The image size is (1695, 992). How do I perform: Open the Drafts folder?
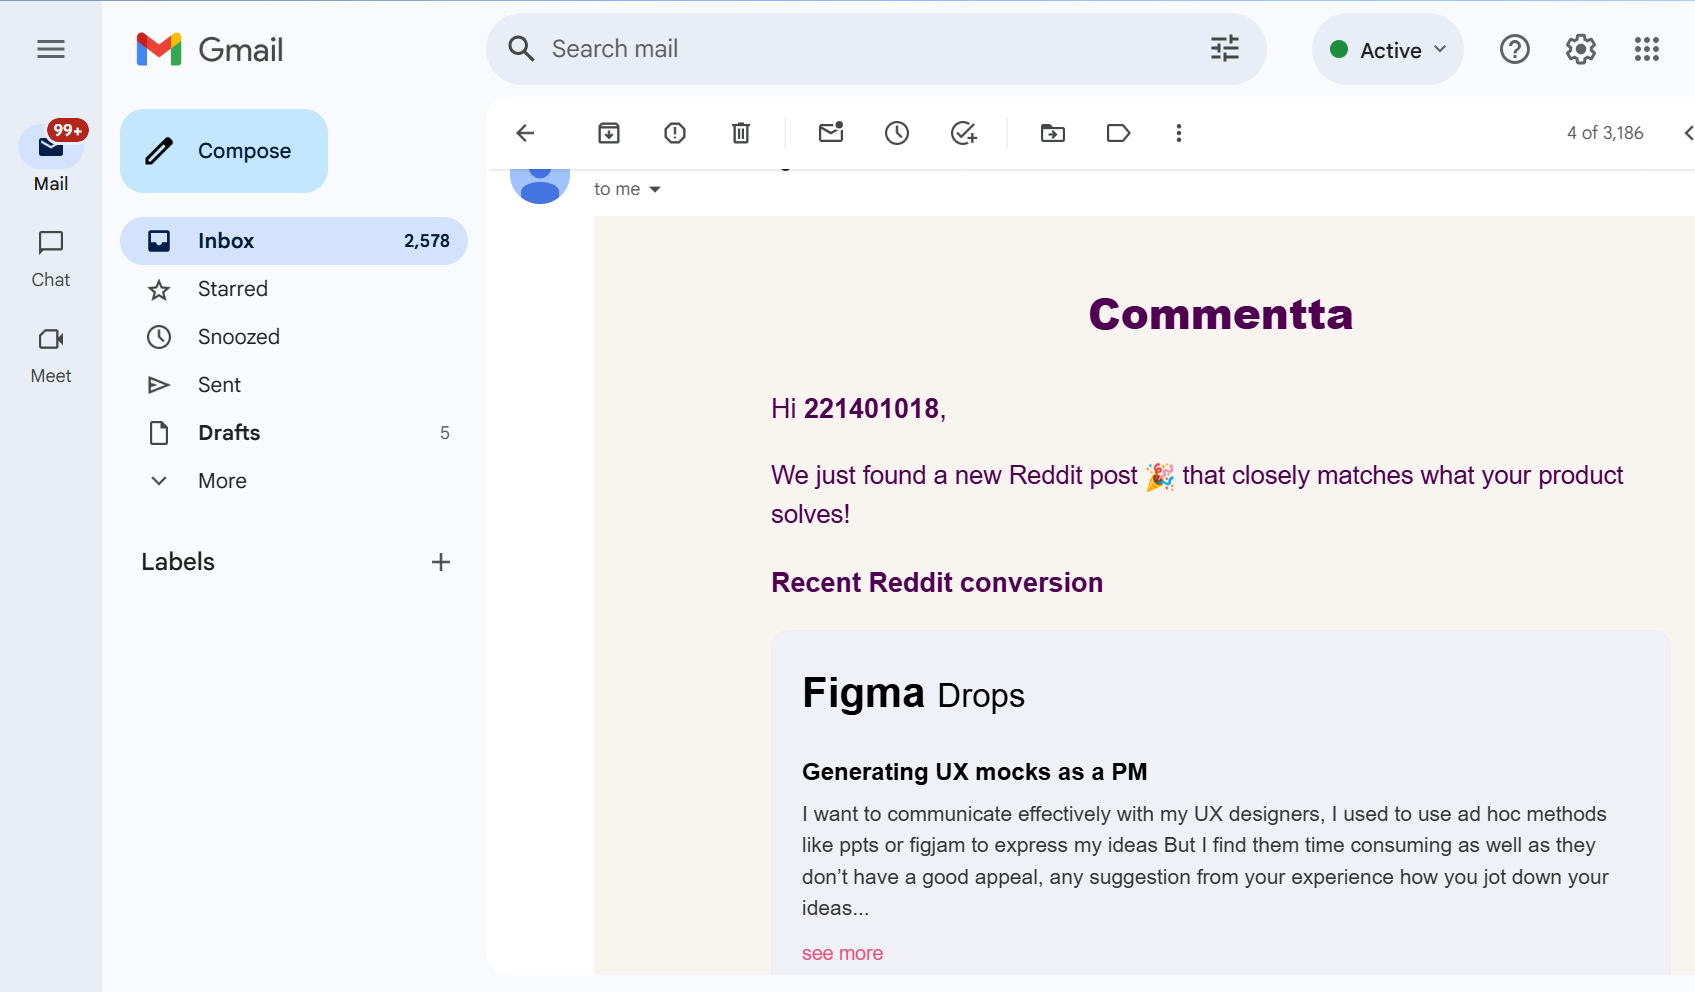(294, 433)
